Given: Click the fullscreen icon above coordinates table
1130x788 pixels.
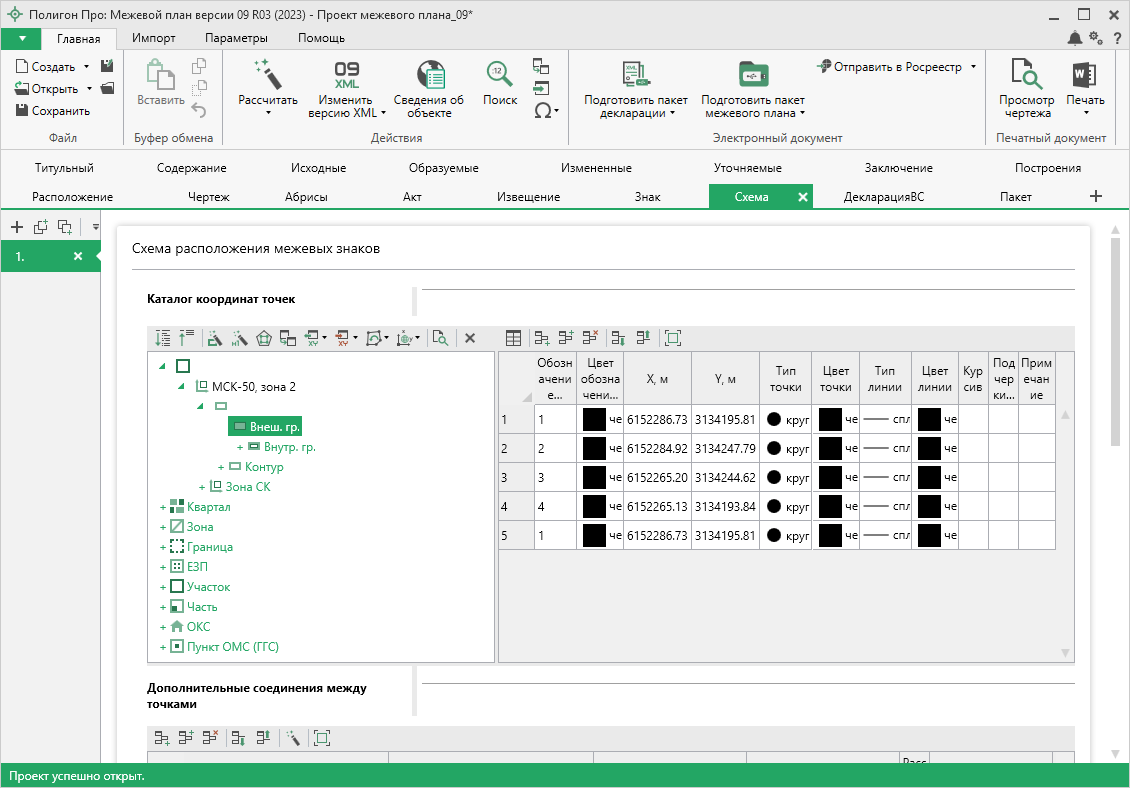Looking at the screenshot, I should (x=672, y=338).
